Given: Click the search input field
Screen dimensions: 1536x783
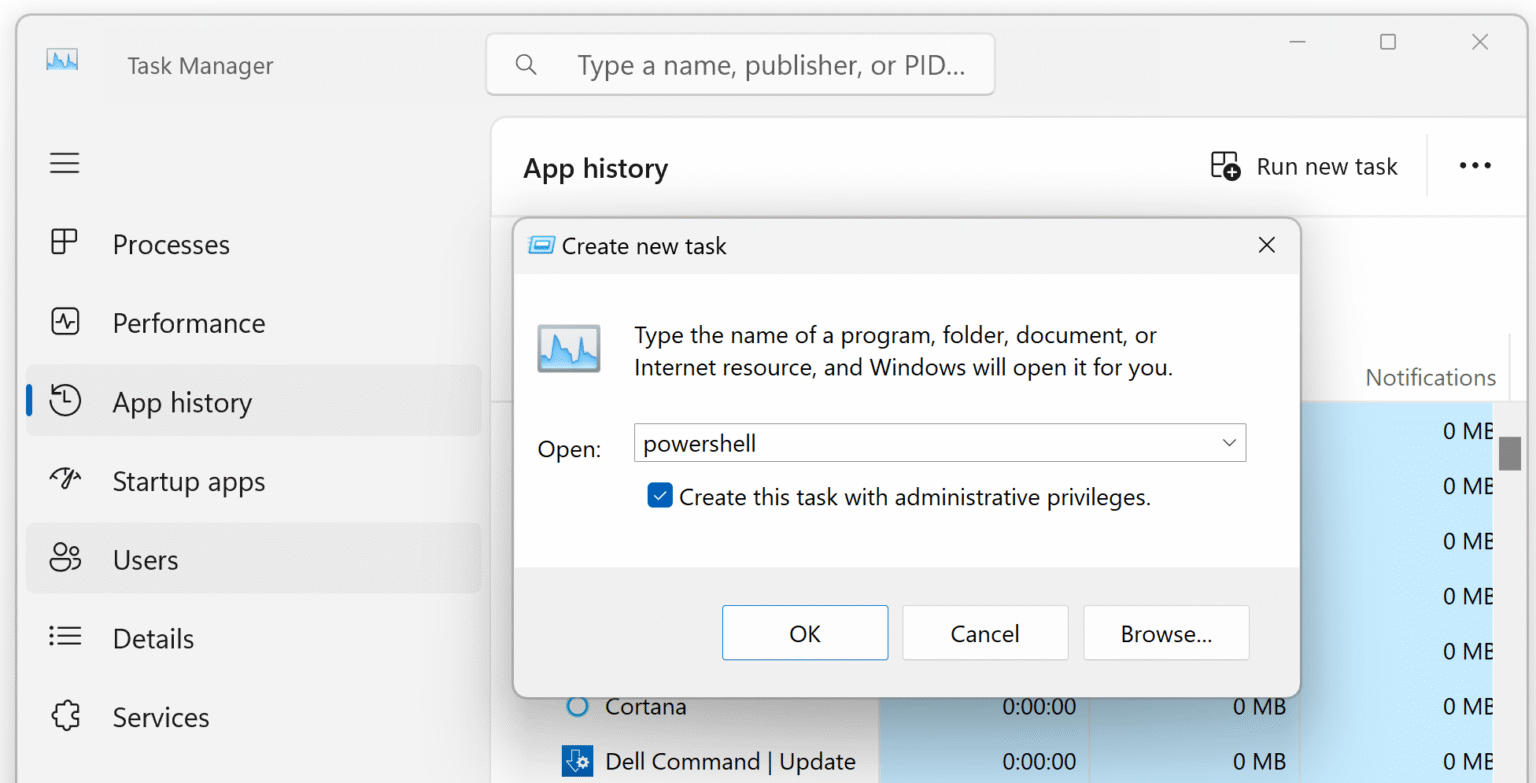Looking at the screenshot, I should [740, 64].
